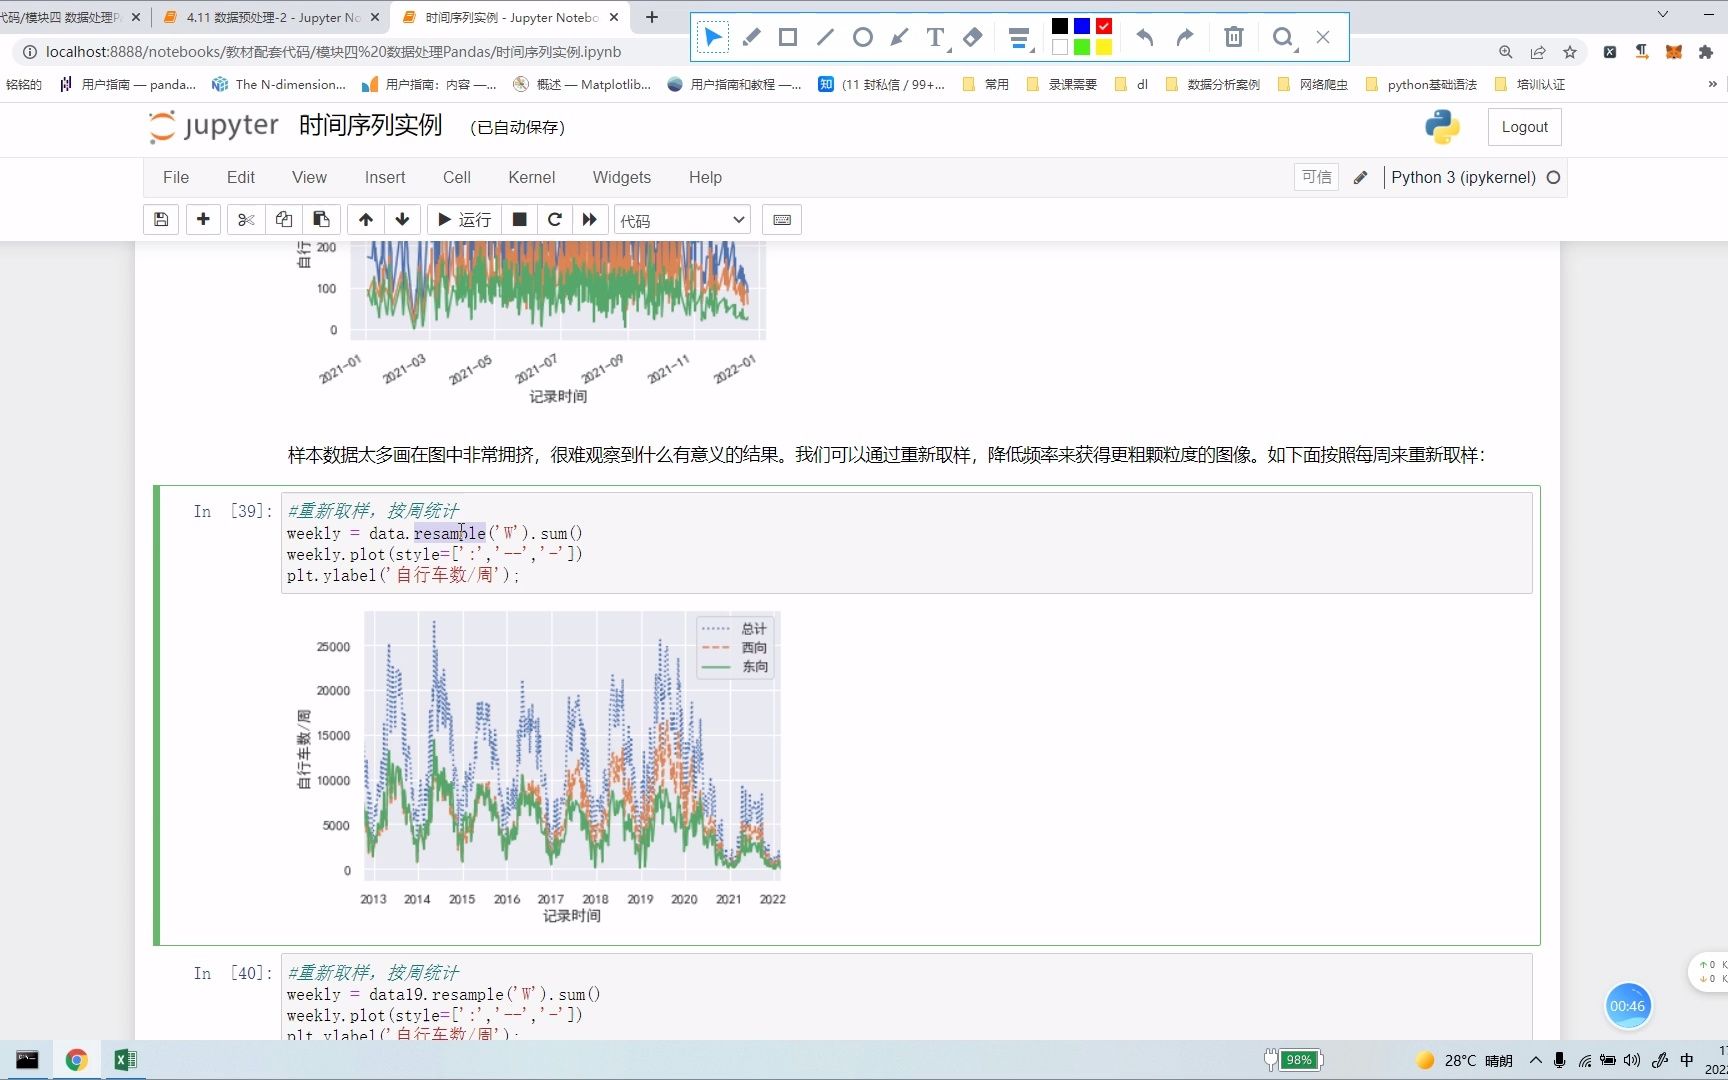Select the eraser tool
Viewport: 1728px width, 1080px height.
pos(973,38)
